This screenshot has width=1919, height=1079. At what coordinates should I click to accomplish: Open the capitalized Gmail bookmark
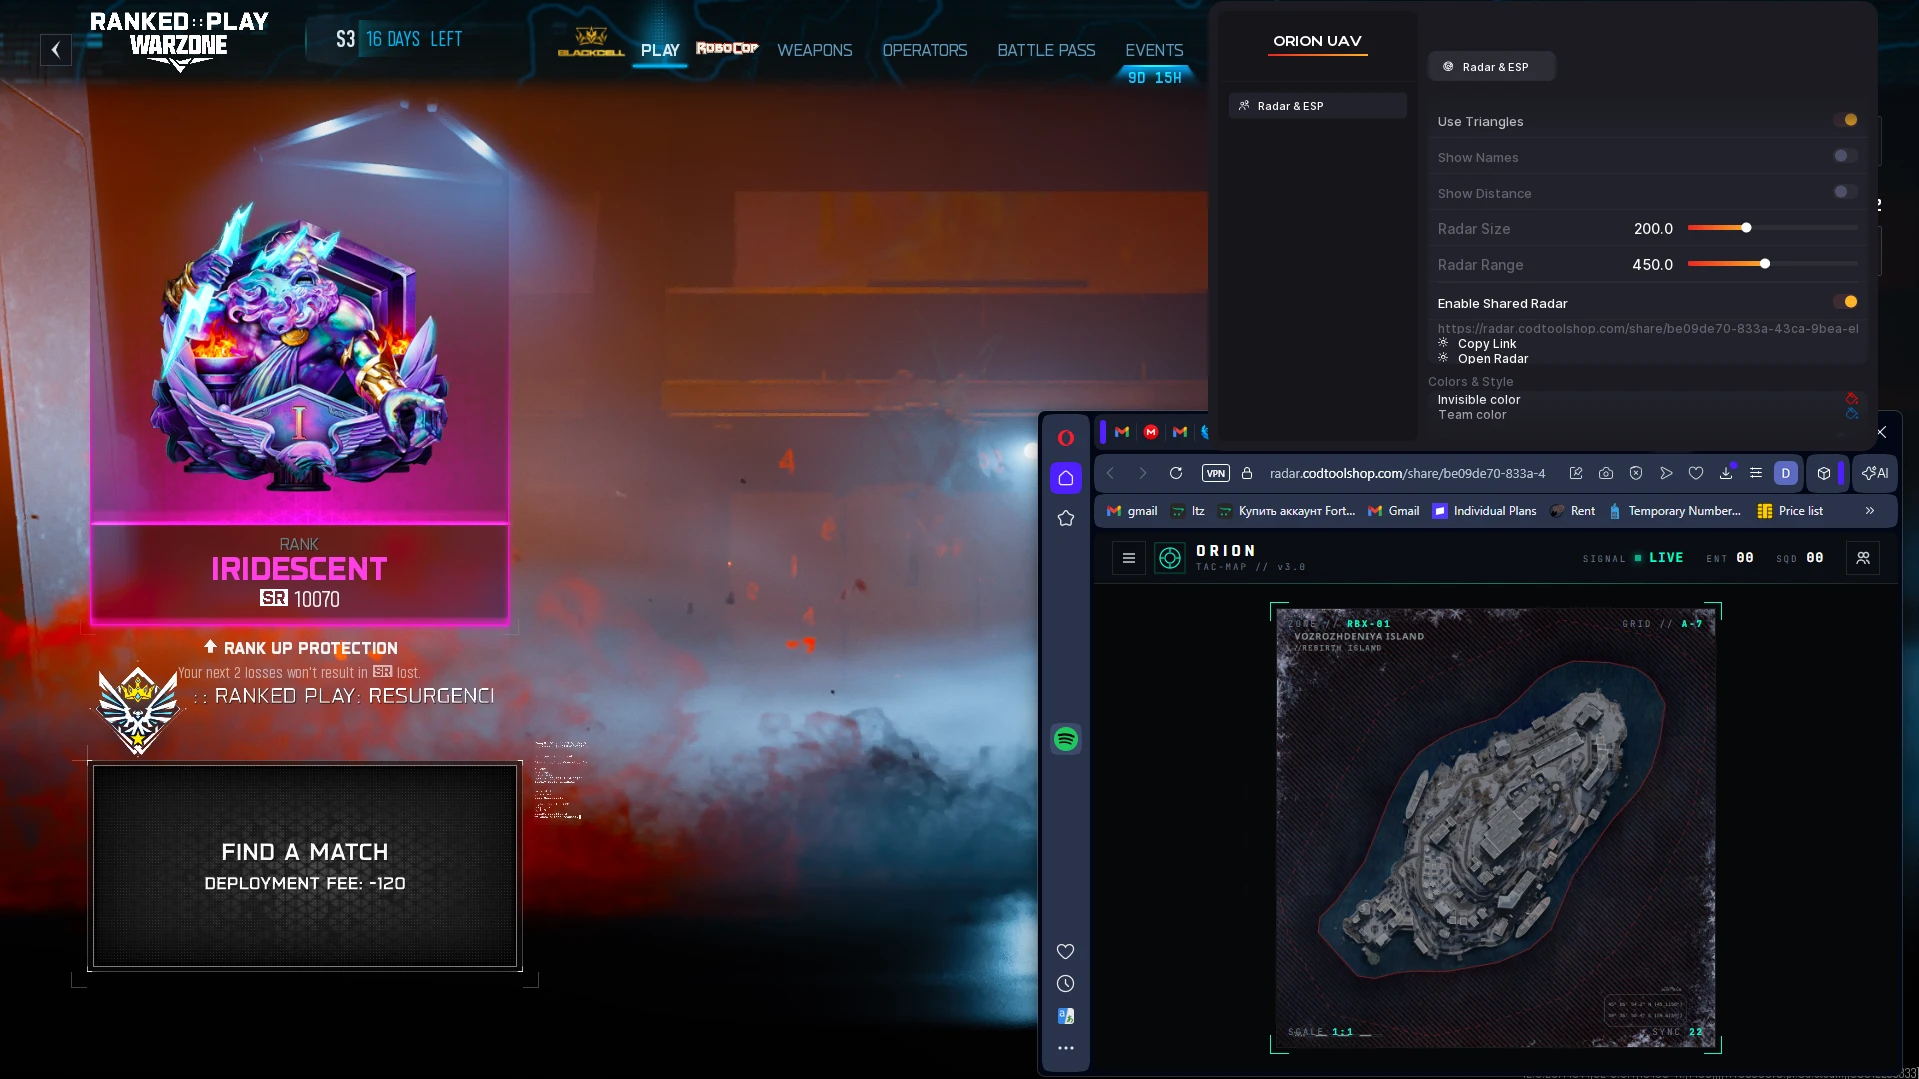point(1394,511)
